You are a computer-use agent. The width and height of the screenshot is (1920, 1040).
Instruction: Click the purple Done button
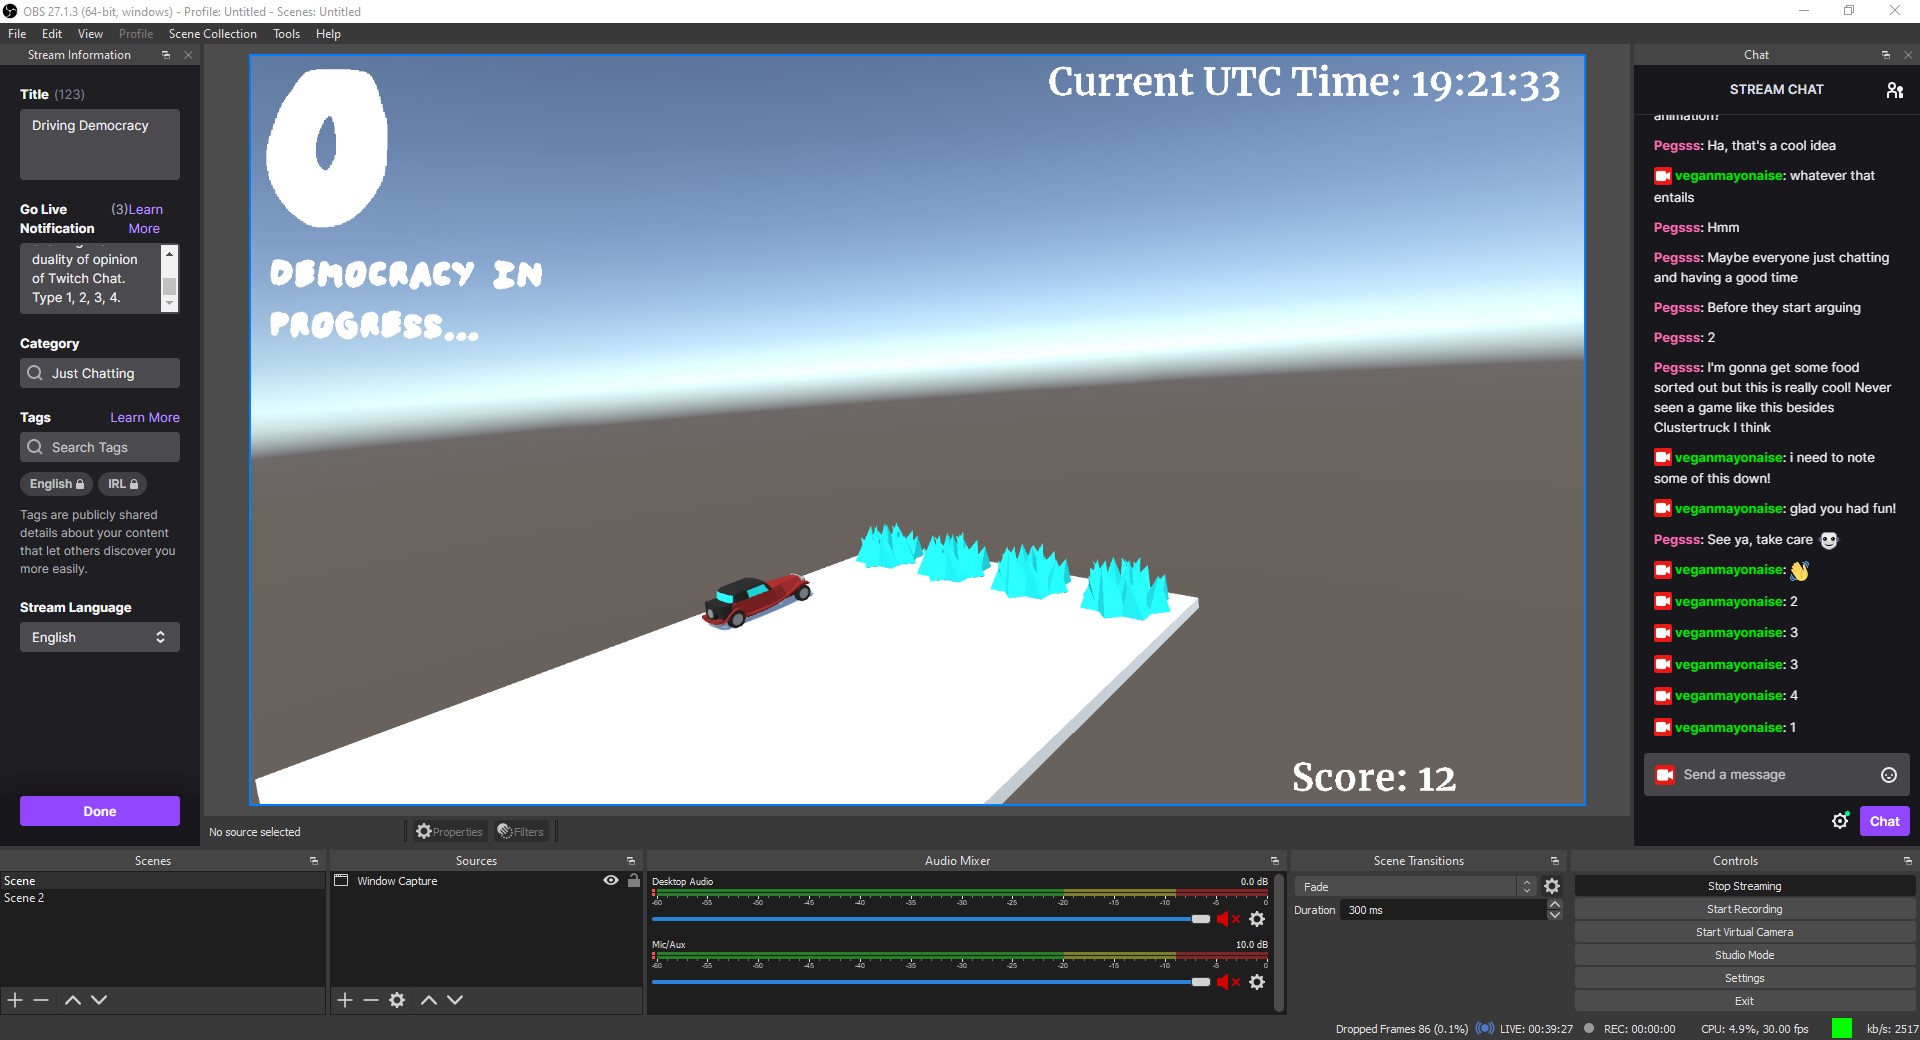pos(100,811)
